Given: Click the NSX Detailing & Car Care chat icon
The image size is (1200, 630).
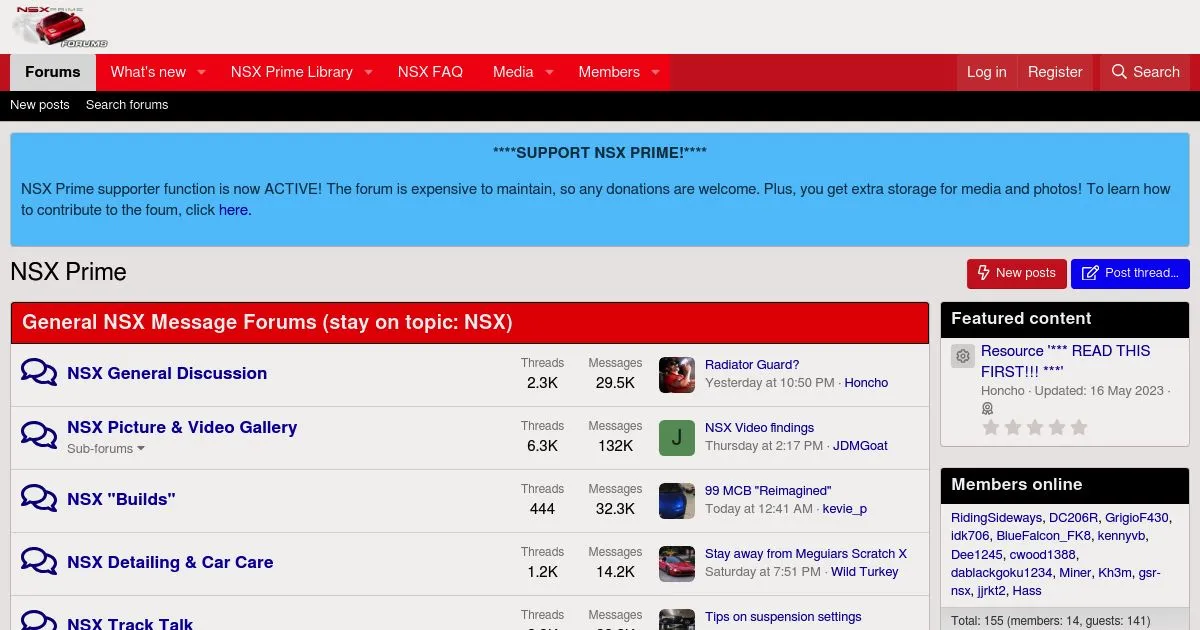Looking at the screenshot, I should coord(39,562).
